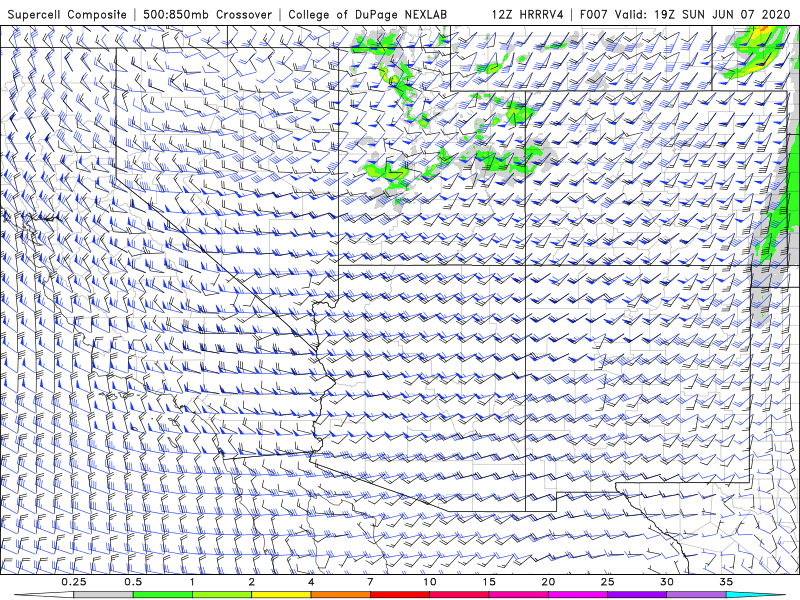The height and width of the screenshot is (600, 800).
Task: Click the 'Supercell Composite' title text
Action: [66, 15]
